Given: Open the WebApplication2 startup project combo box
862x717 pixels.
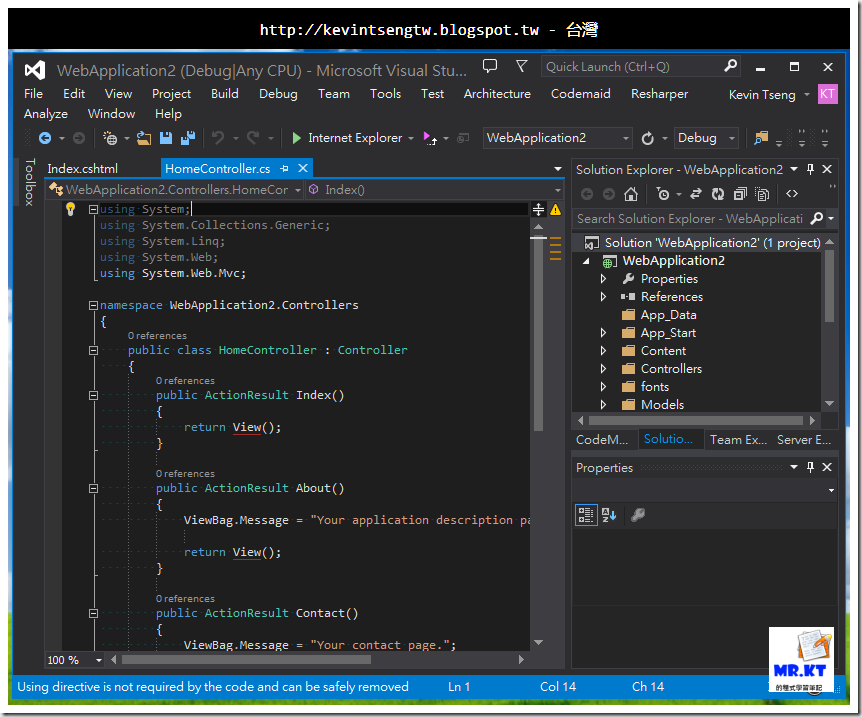Looking at the screenshot, I should pyautogui.click(x=557, y=138).
